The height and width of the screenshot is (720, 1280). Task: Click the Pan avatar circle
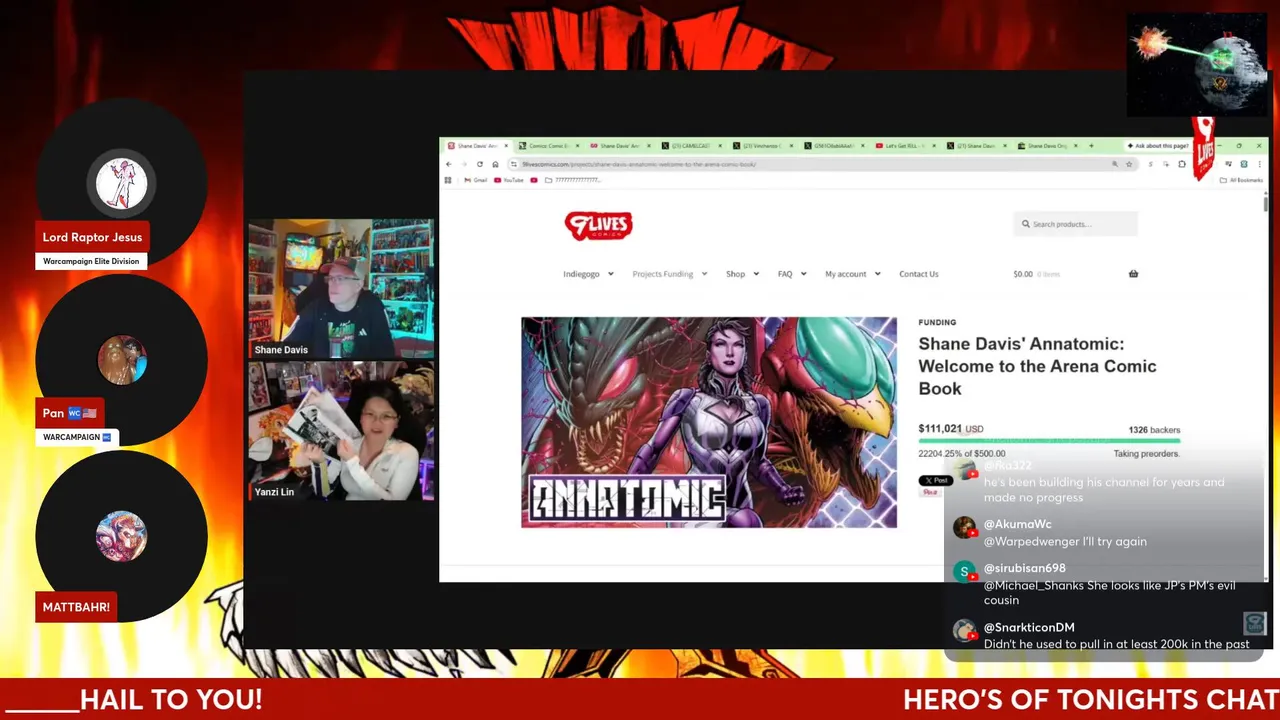(121, 360)
